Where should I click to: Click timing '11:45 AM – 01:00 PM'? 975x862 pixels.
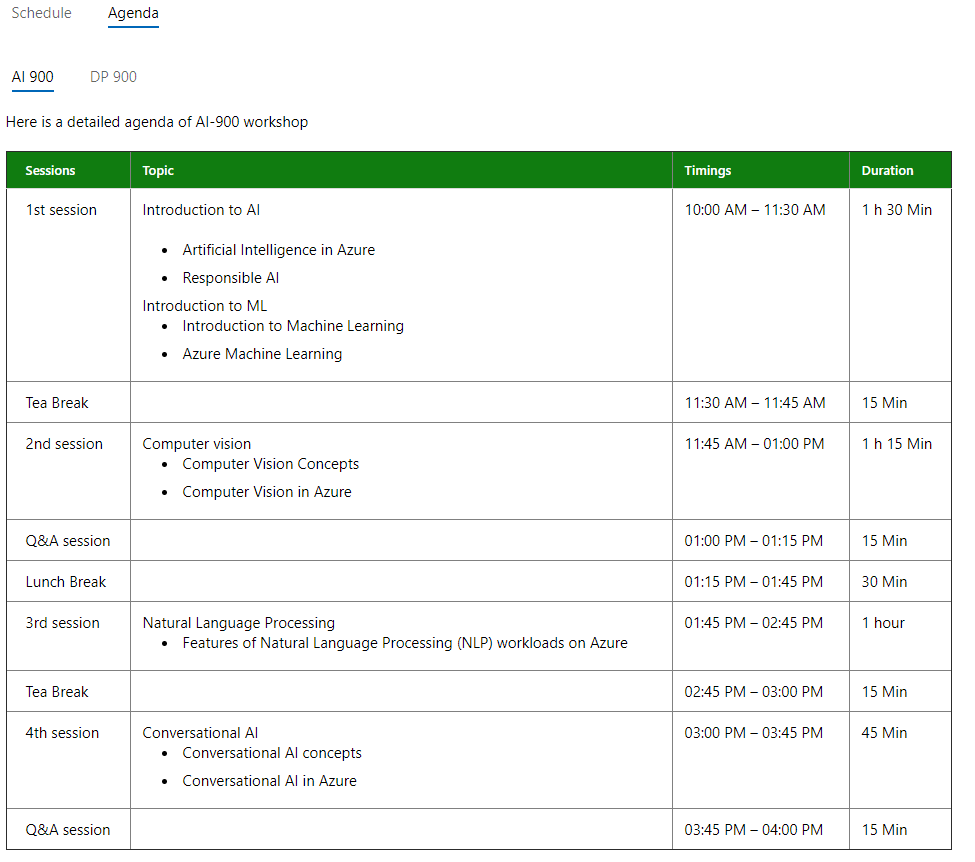(754, 444)
